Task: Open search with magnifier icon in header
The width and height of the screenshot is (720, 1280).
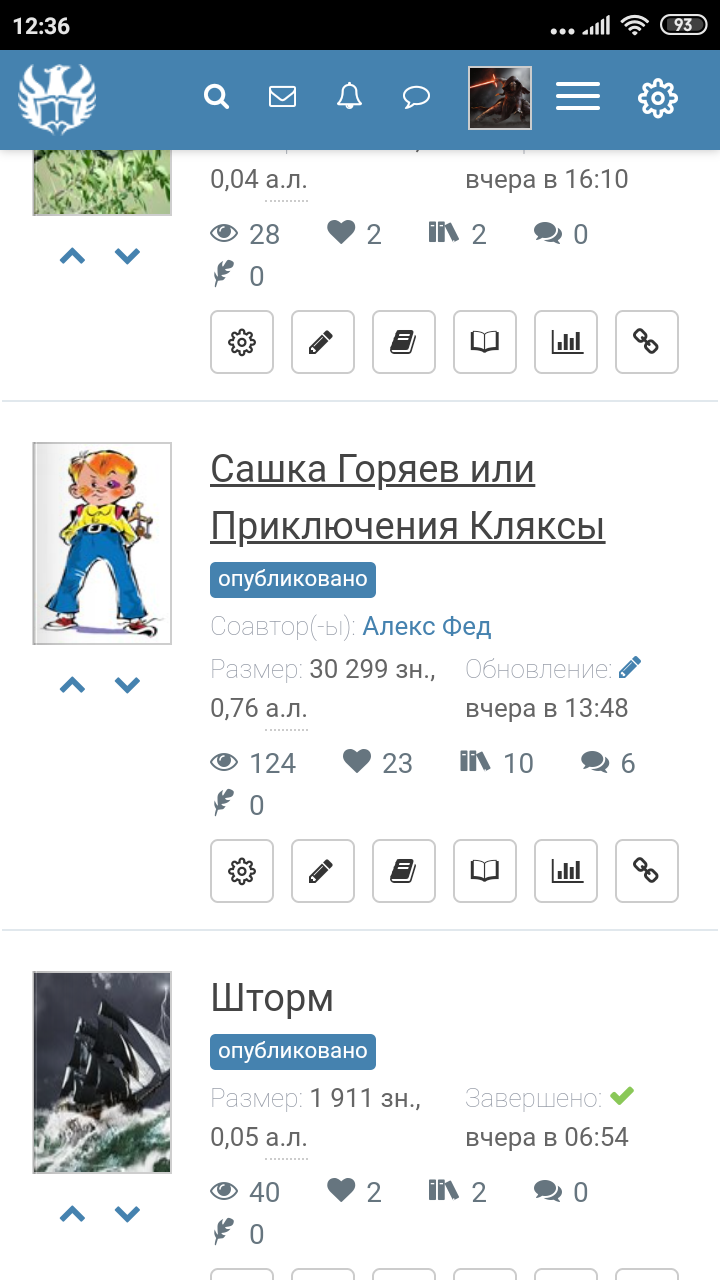Action: (x=216, y=97)
